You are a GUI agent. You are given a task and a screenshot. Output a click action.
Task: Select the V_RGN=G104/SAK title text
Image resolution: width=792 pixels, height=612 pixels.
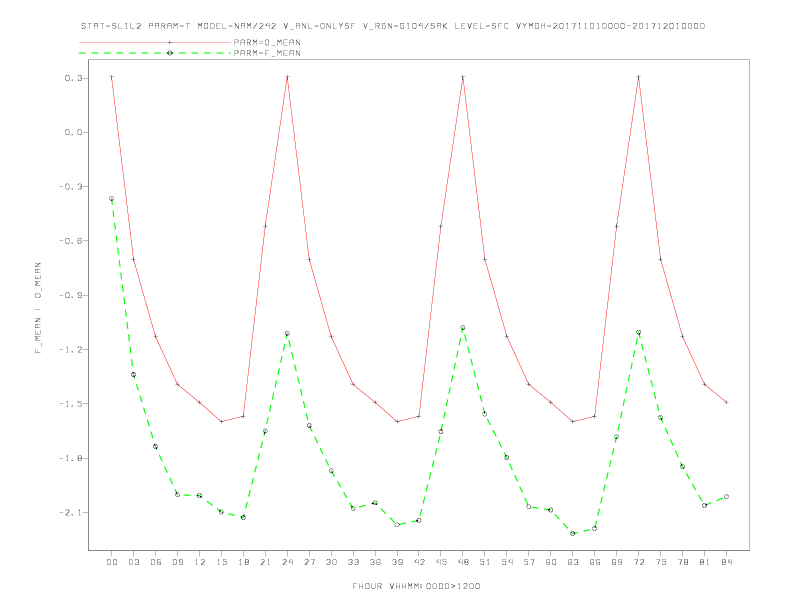(405, 26)
